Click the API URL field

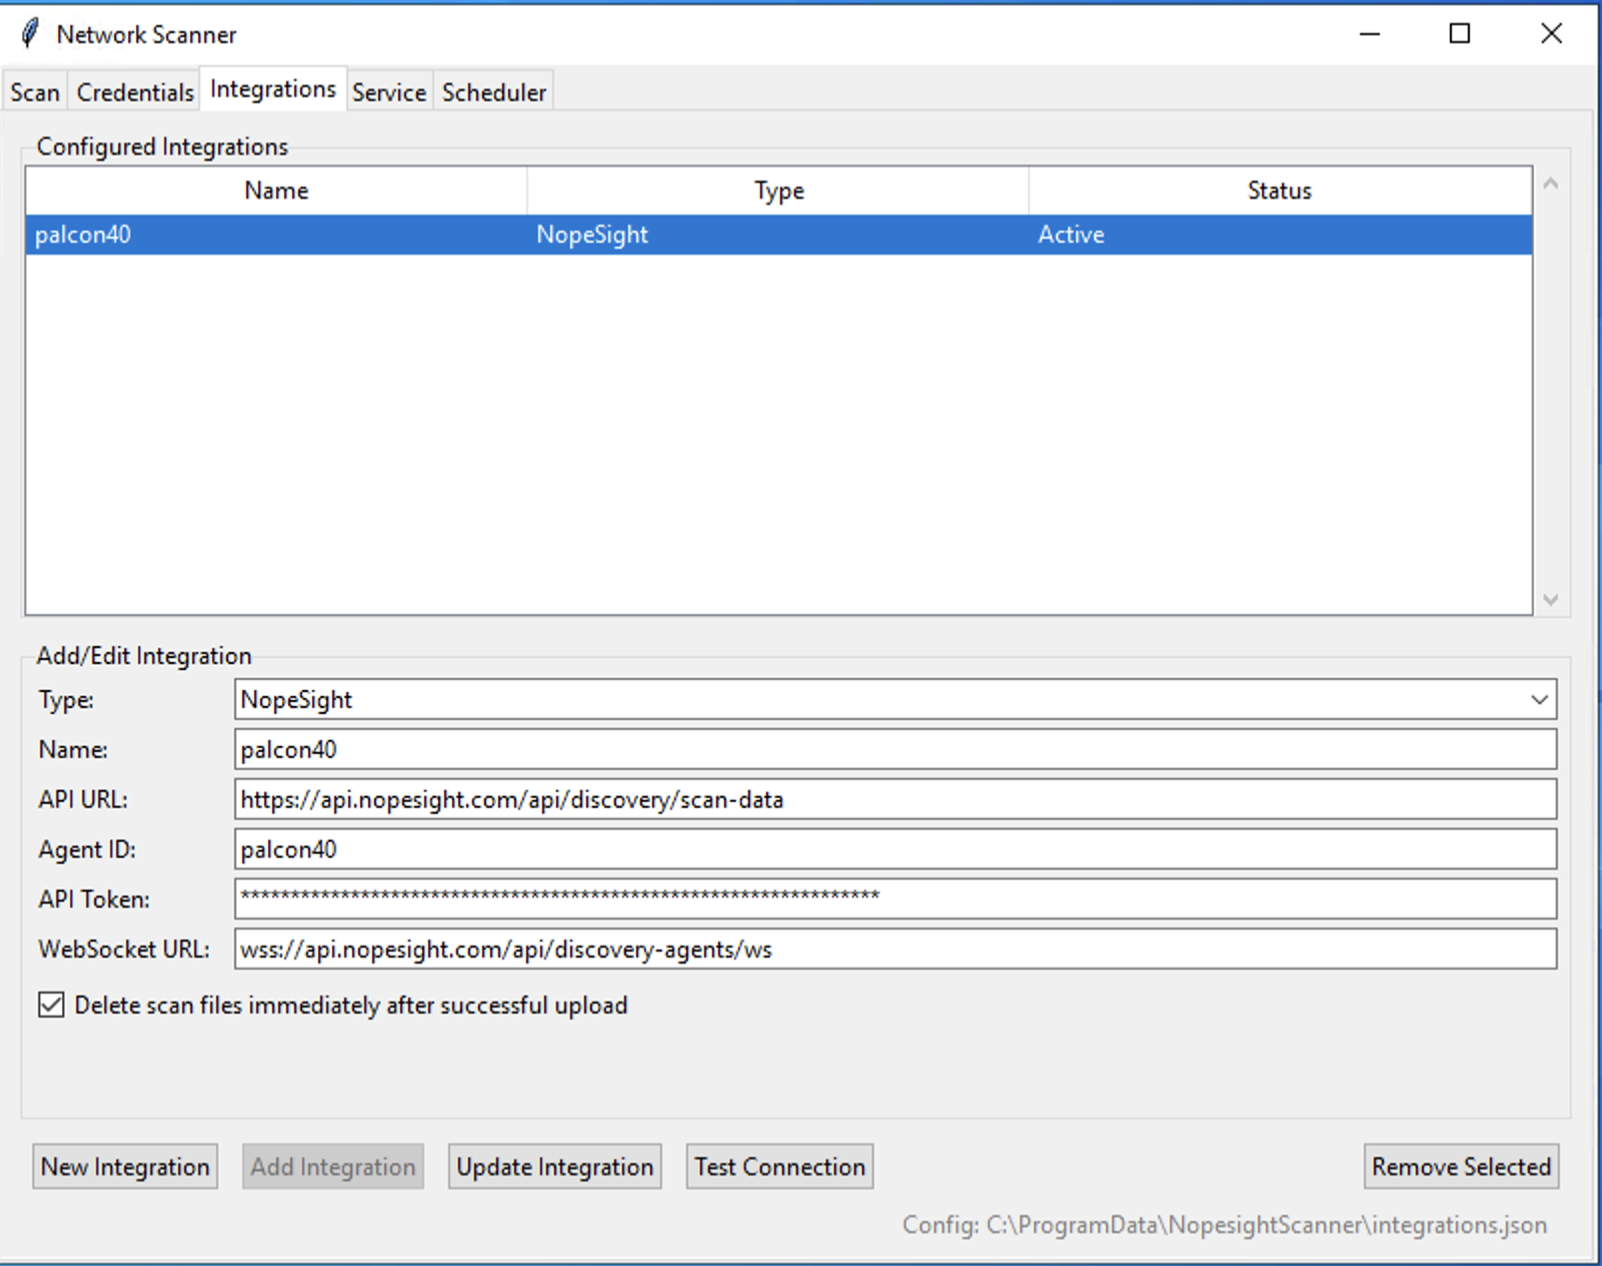click(700, 799)
